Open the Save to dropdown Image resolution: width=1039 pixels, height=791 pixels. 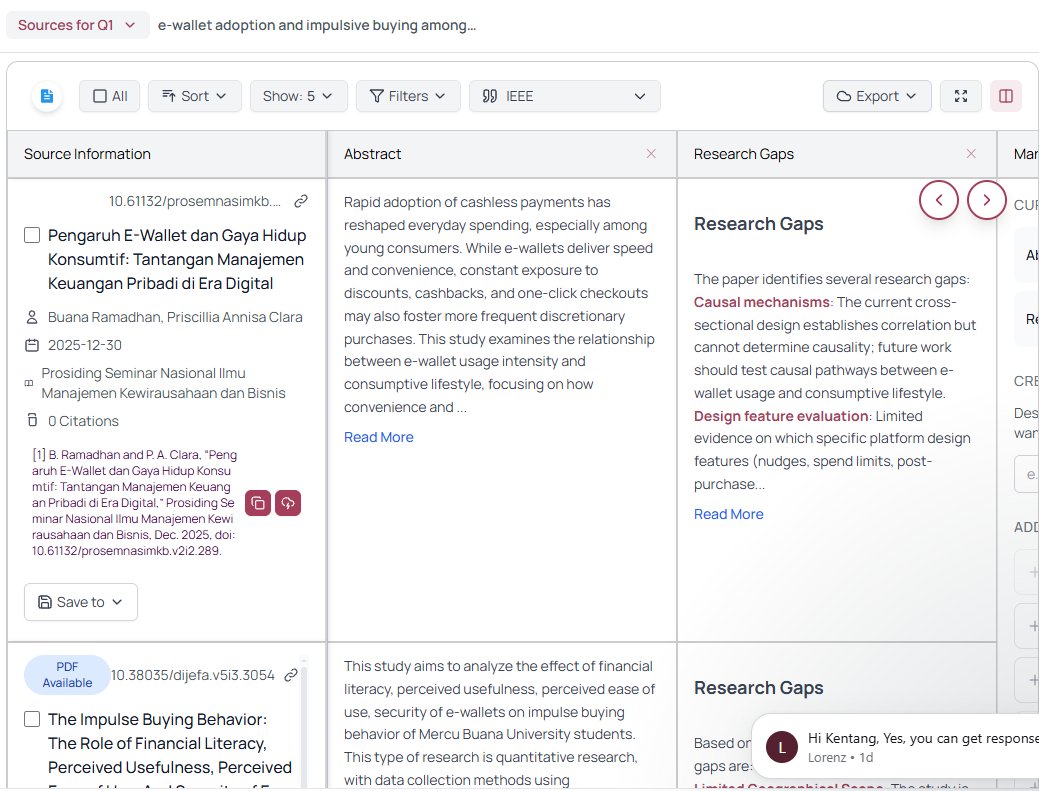[x=81, y=602]
